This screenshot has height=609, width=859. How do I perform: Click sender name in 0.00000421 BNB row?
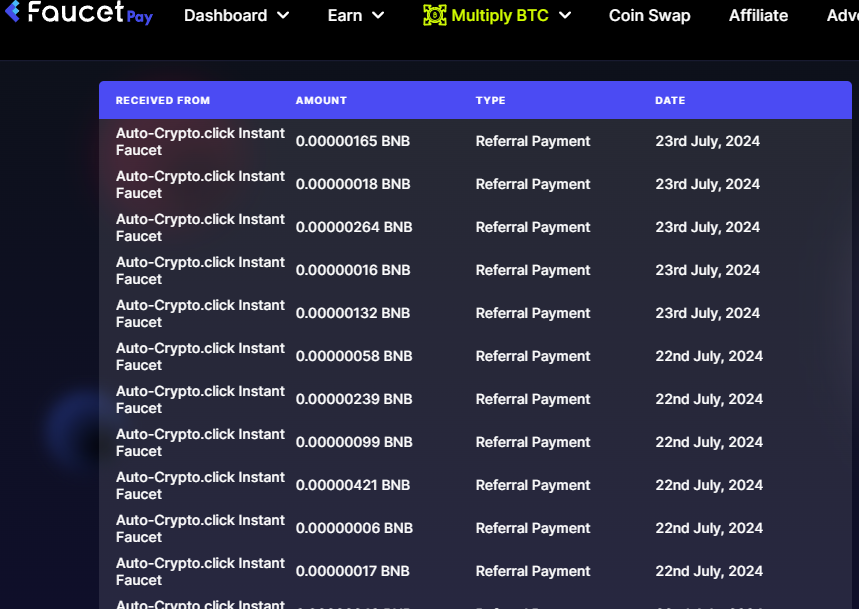click(200, 485)
